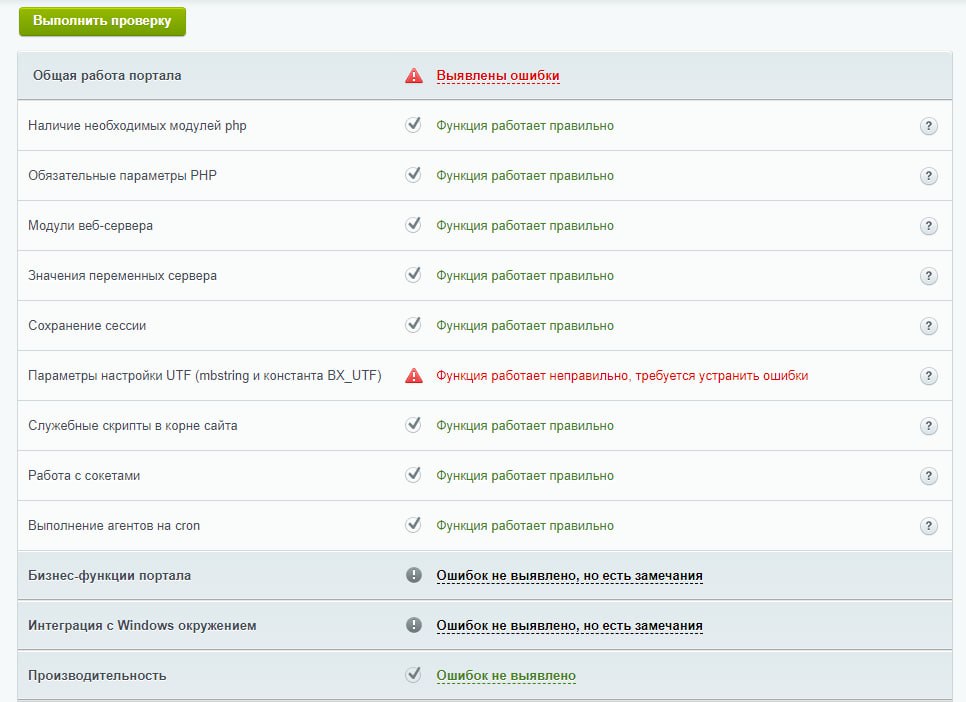Click checkmark icon in Работа с сокетами row
Image resolution: width=966 pixels, height=702 pixels.
coord(413,475)
